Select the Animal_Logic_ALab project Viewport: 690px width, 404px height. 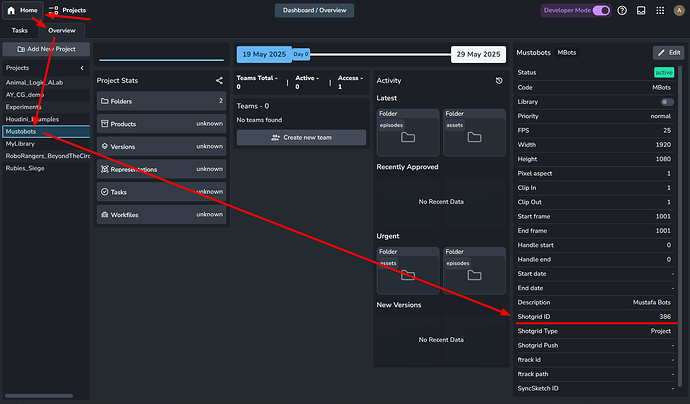click(46, 82)
